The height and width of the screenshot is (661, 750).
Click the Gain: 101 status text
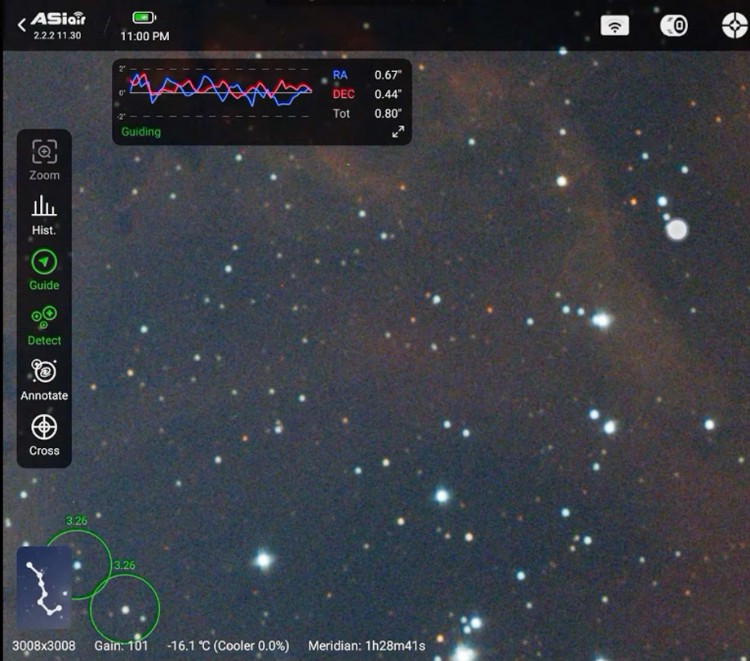click(x=121, y=646)
